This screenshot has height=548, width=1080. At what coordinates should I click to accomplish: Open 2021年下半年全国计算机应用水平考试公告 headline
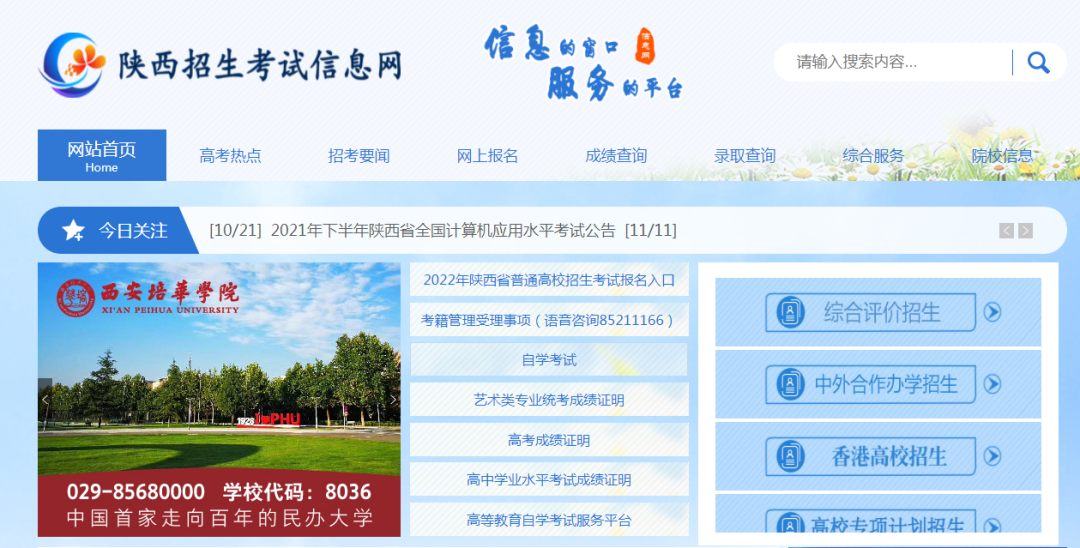pyautogui.click(x=443, y=231)
